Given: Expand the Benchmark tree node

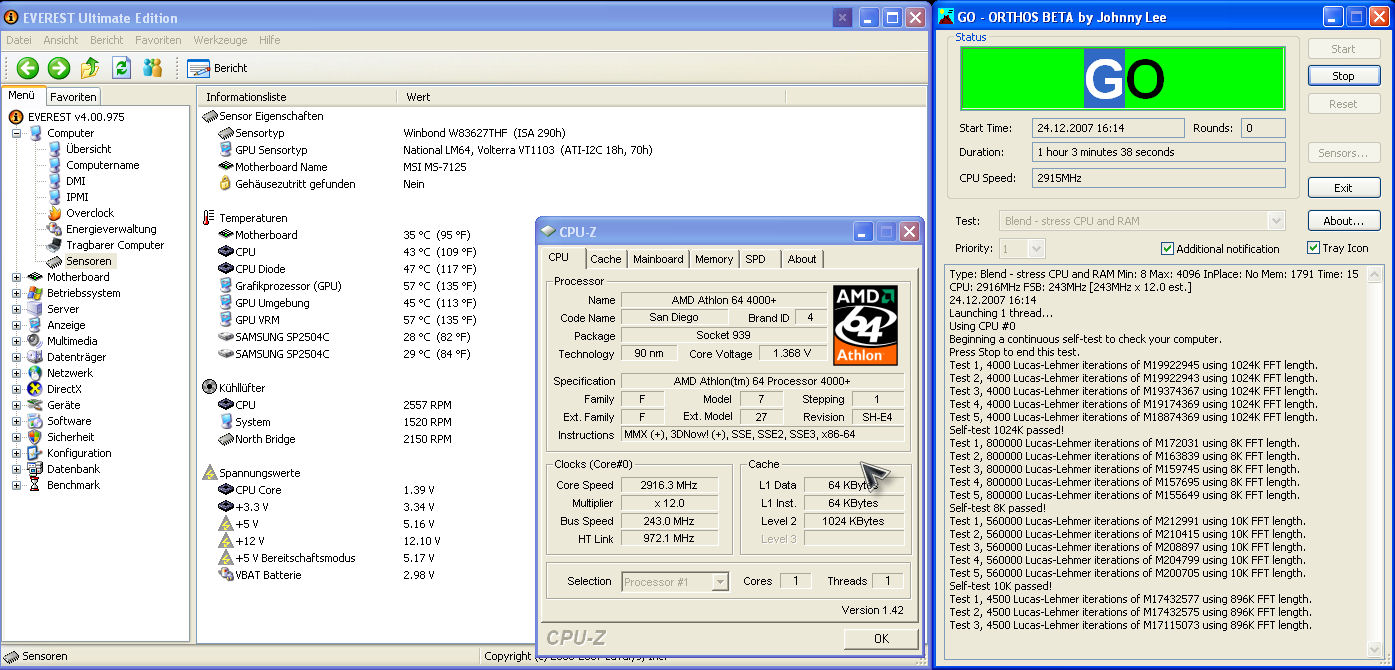Looking at the screenshot, I should click(16, 485).
